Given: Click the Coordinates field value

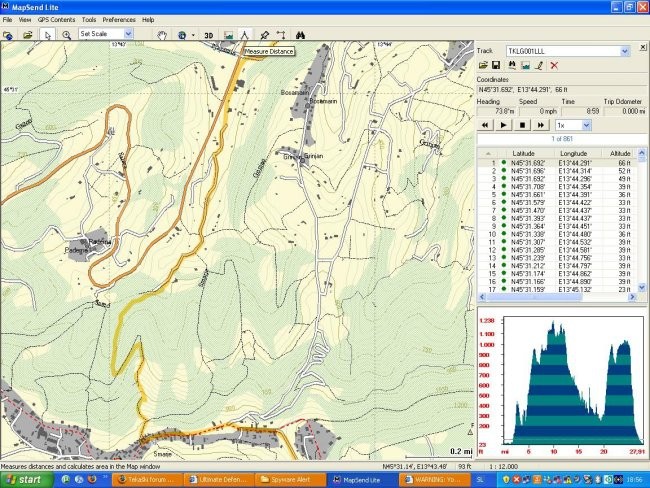Looking at the screenshot, I should pos(562,90).
